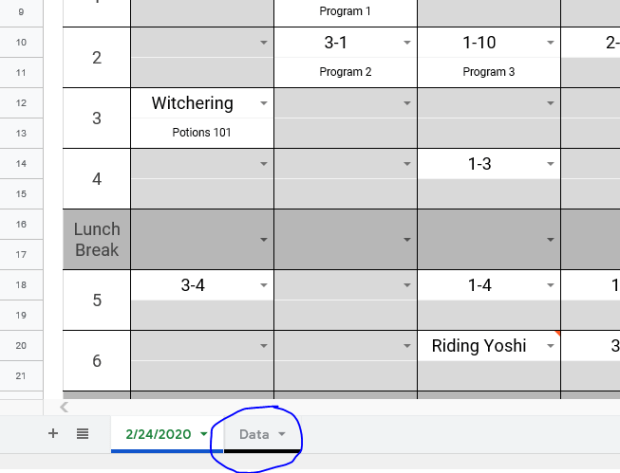Open the dropdown in cell 3-1
620x473 pixels.
click(x=407, y=43)
